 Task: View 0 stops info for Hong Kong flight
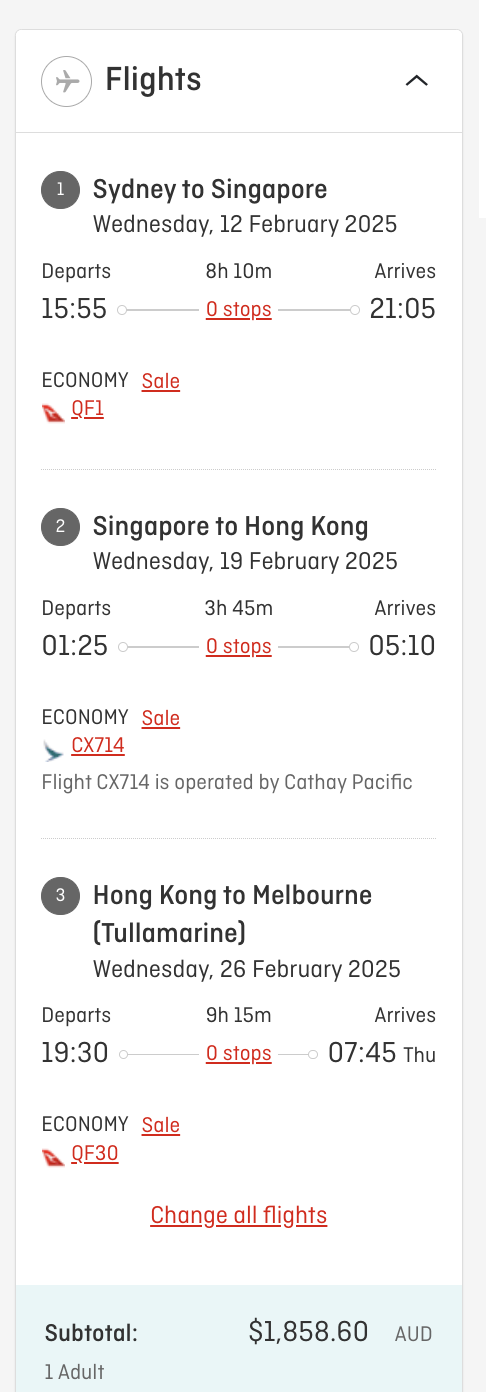[239, 1054]
